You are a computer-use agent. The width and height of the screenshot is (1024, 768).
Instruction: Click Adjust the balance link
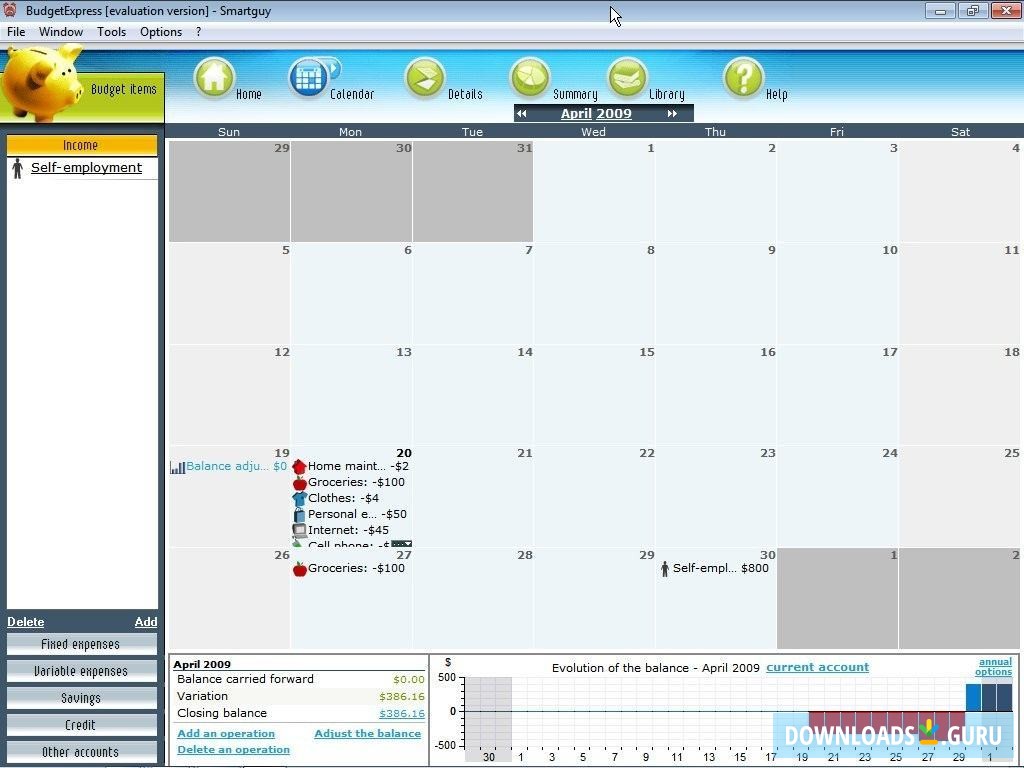[368, 733]
